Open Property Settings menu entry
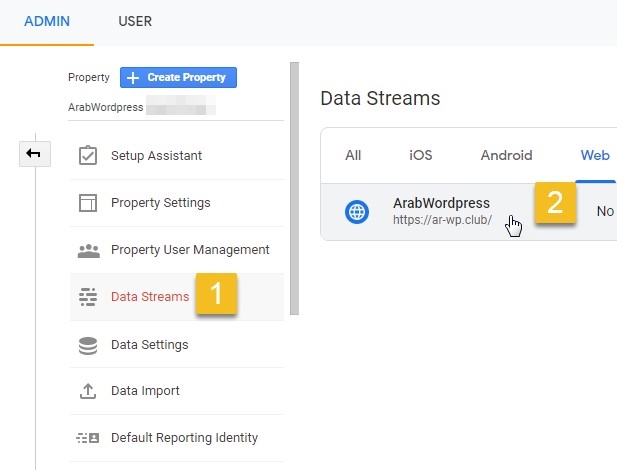Viewport: 617px width, 470px height. (160, 203)
